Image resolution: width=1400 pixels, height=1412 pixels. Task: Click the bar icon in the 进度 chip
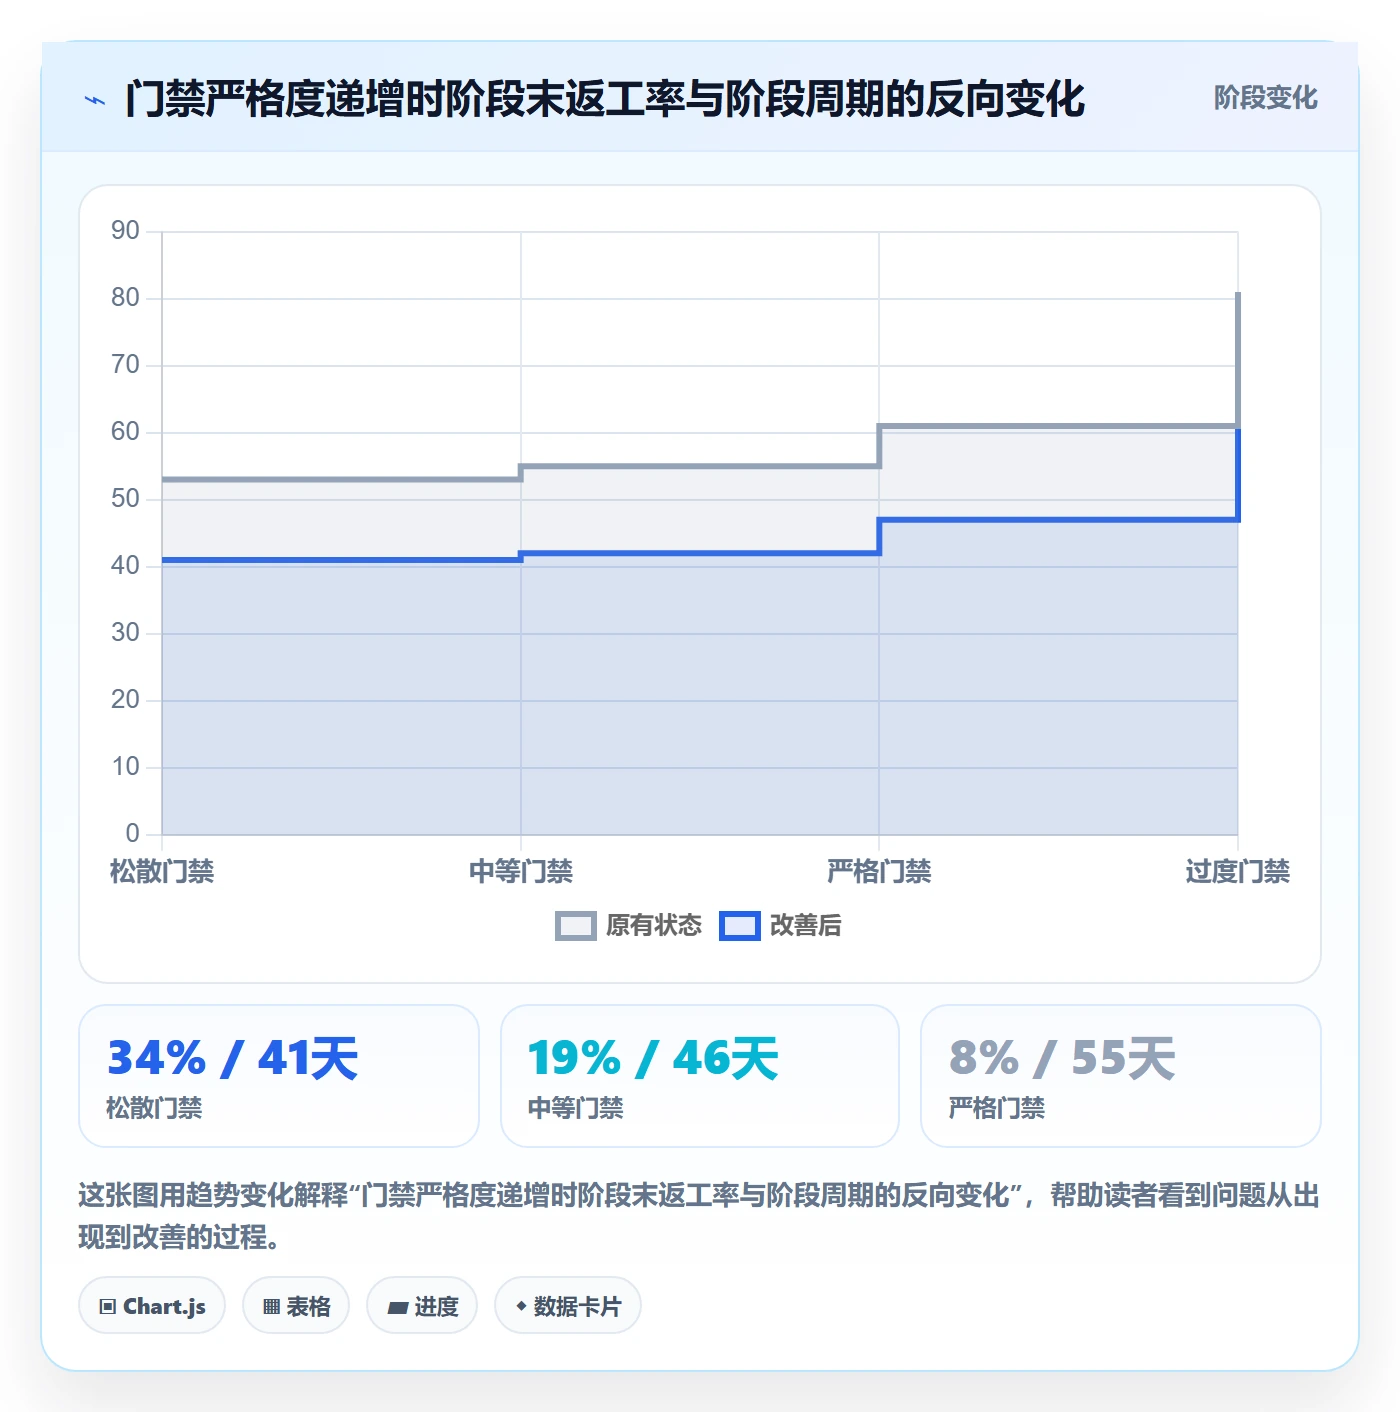(398, 1307)
